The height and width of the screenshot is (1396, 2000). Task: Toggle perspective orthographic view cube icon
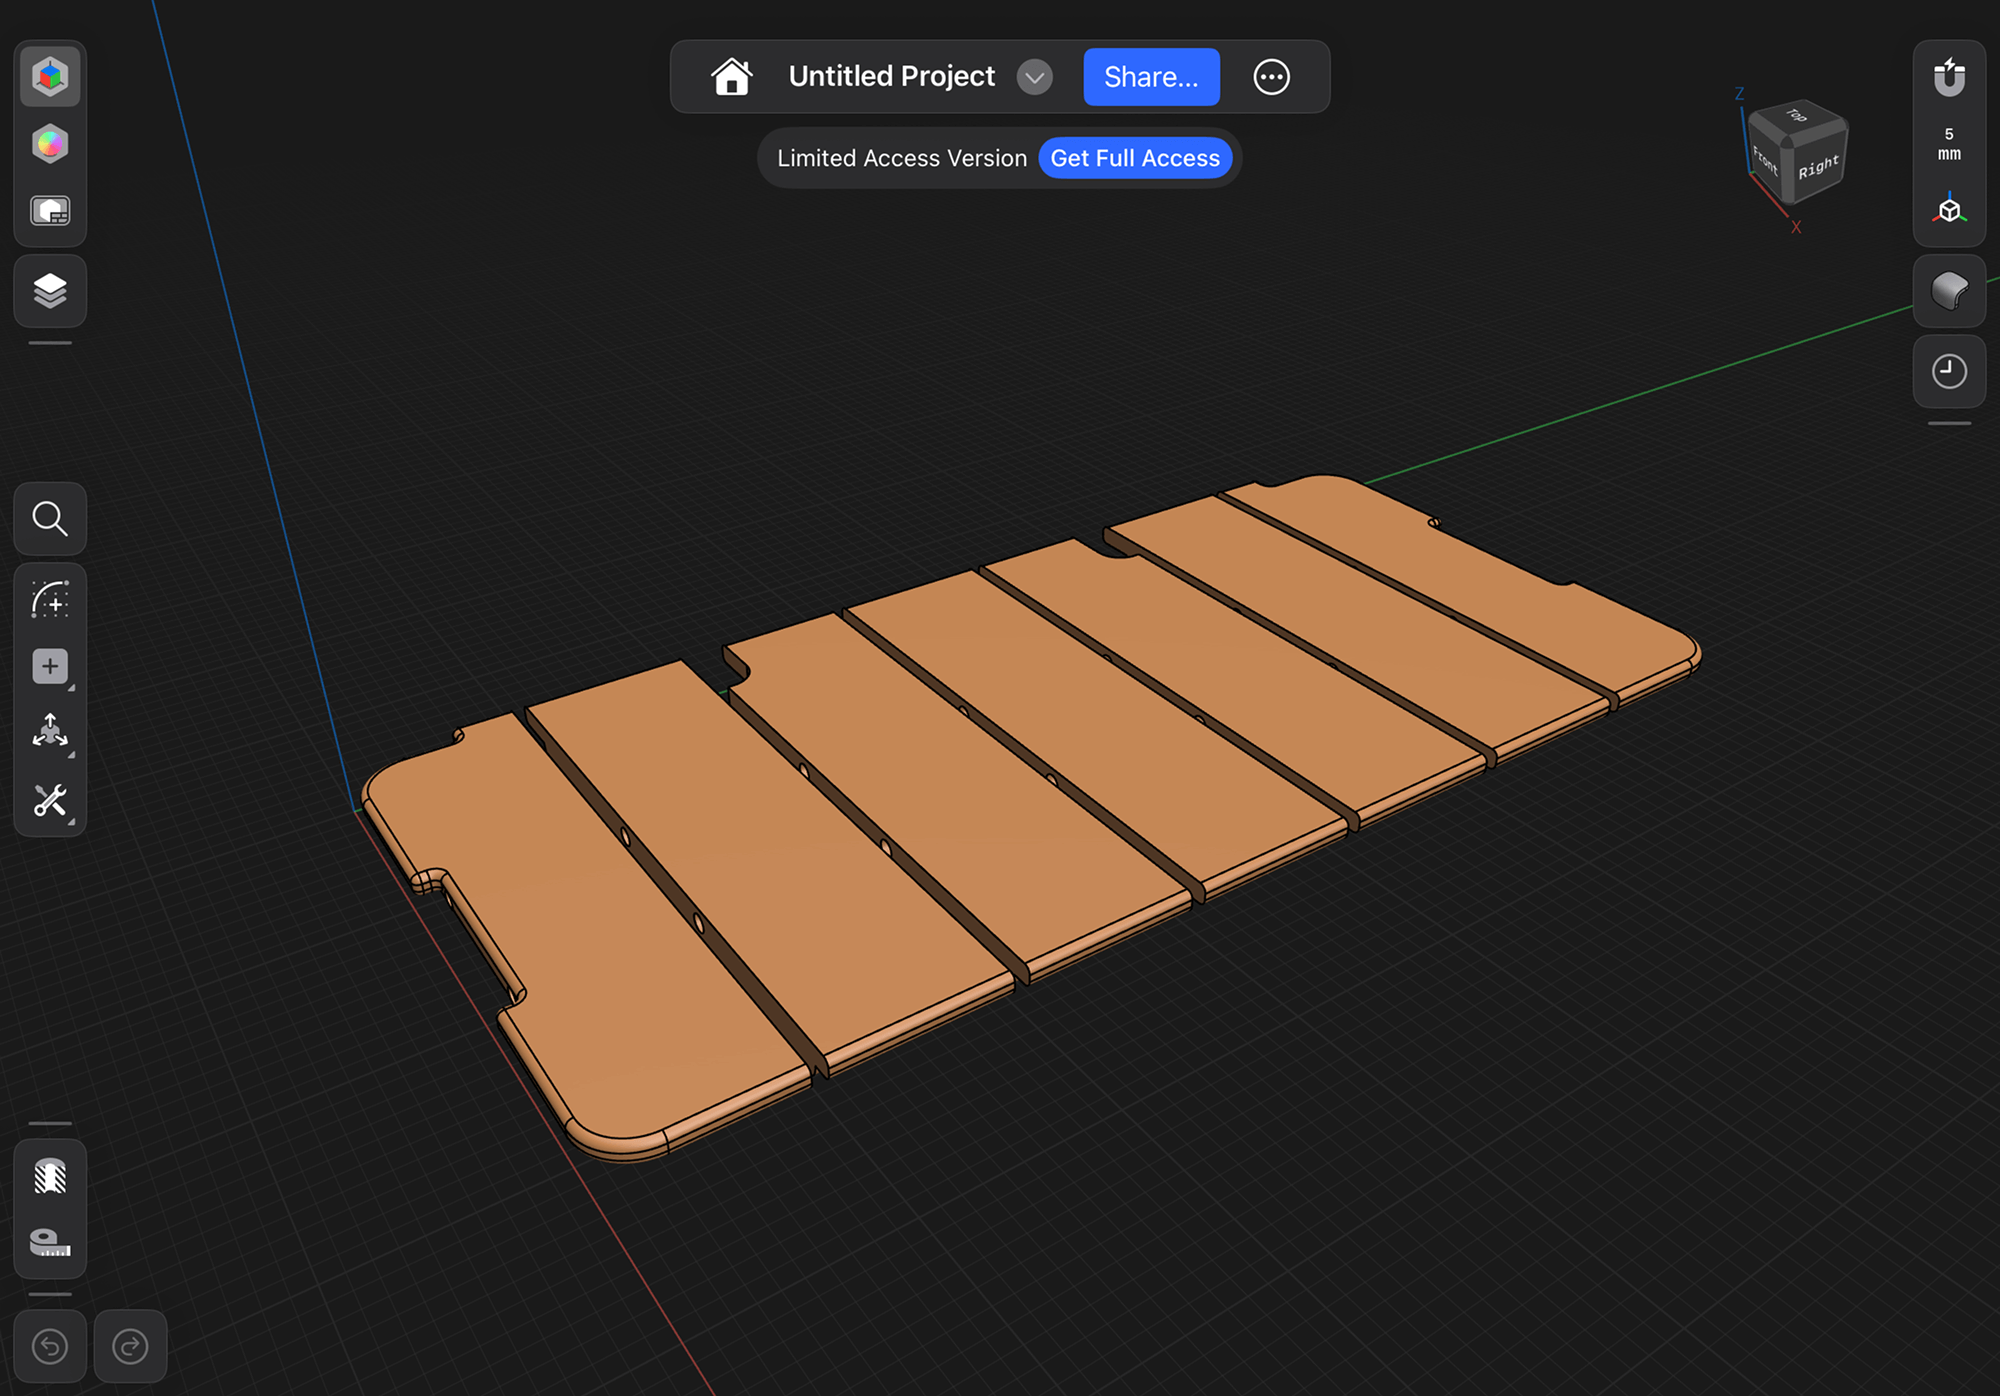(1949, 210)
